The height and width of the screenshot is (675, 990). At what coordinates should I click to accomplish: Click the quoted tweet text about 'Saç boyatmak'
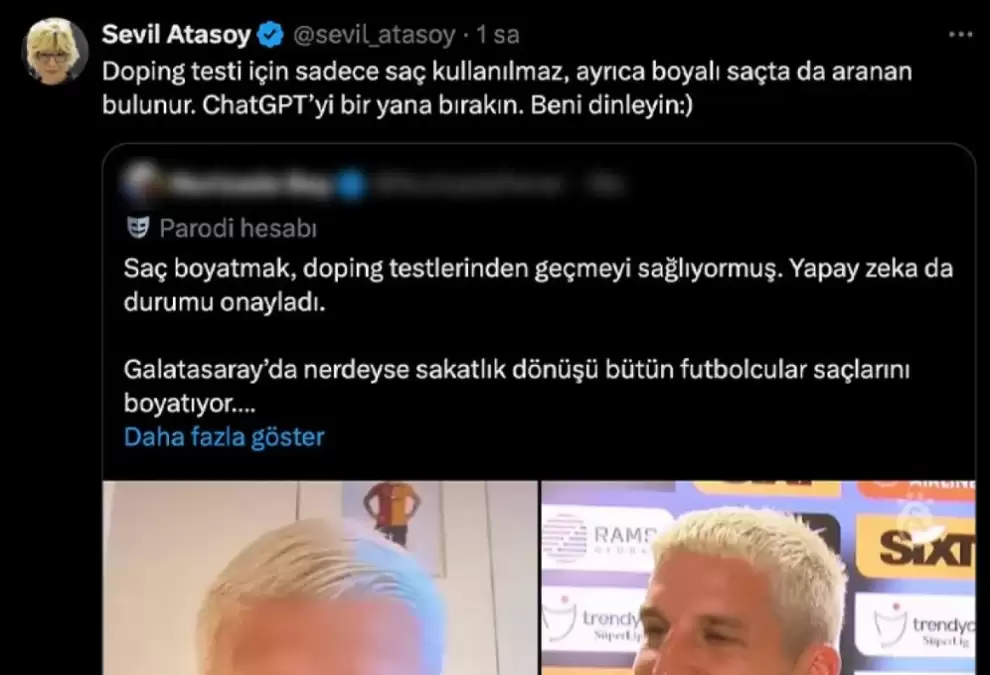point(538,285)
